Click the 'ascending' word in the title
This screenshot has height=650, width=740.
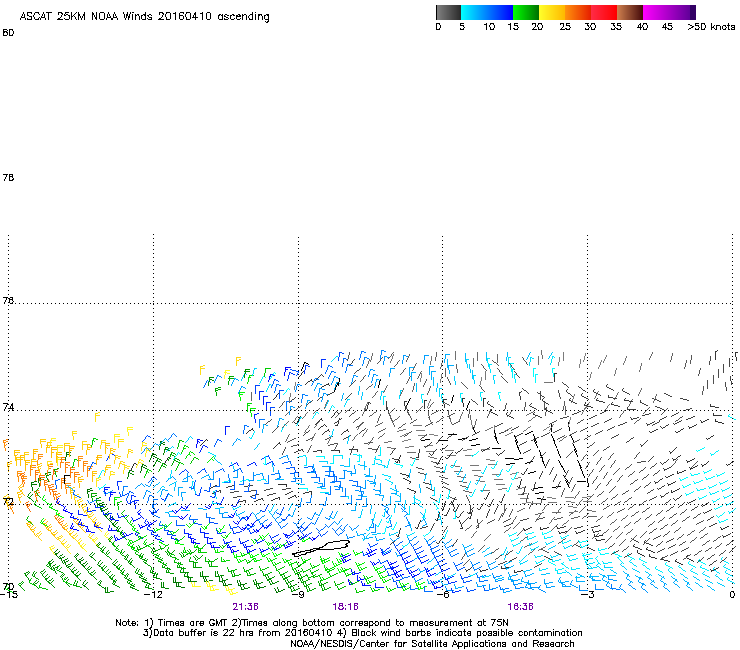click(x=244, y=17)
